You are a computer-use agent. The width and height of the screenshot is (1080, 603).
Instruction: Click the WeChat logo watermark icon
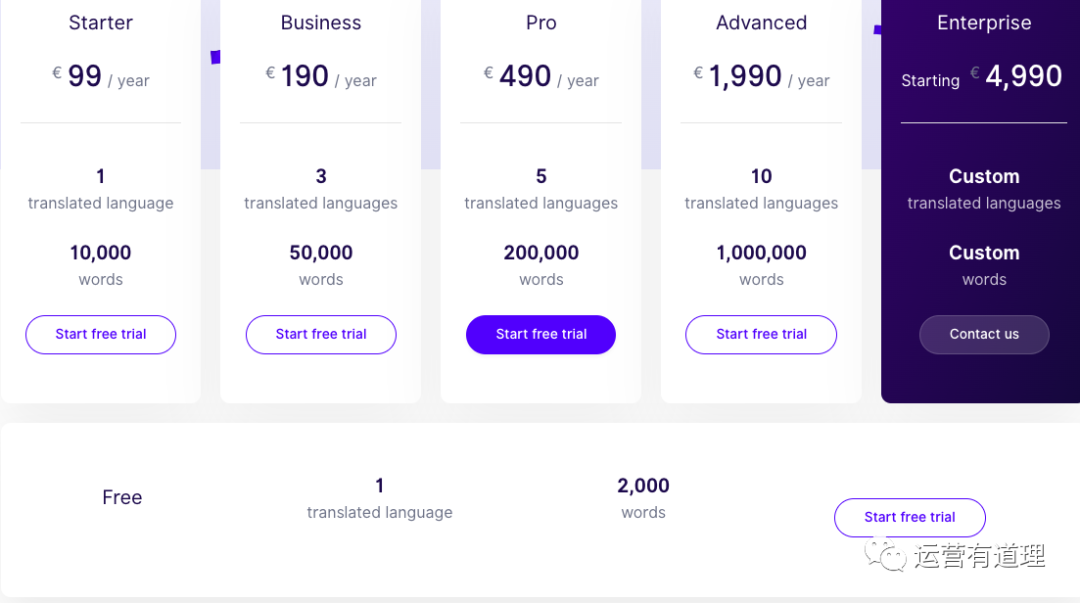point(886,555)
